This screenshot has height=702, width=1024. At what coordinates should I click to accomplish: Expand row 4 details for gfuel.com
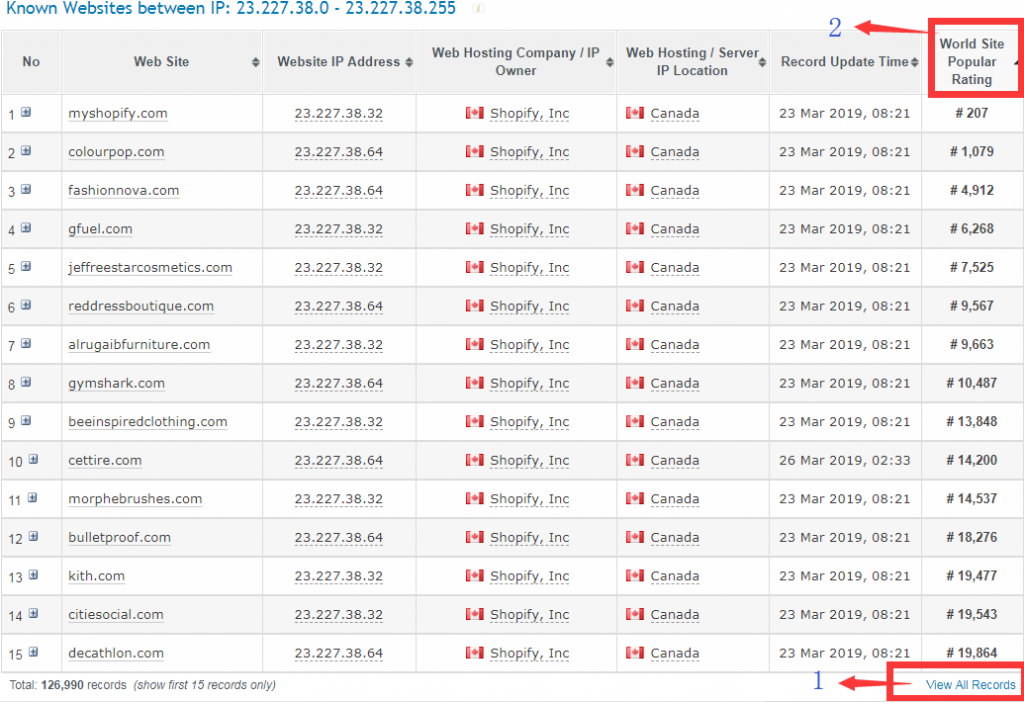[x=26, y=228]
